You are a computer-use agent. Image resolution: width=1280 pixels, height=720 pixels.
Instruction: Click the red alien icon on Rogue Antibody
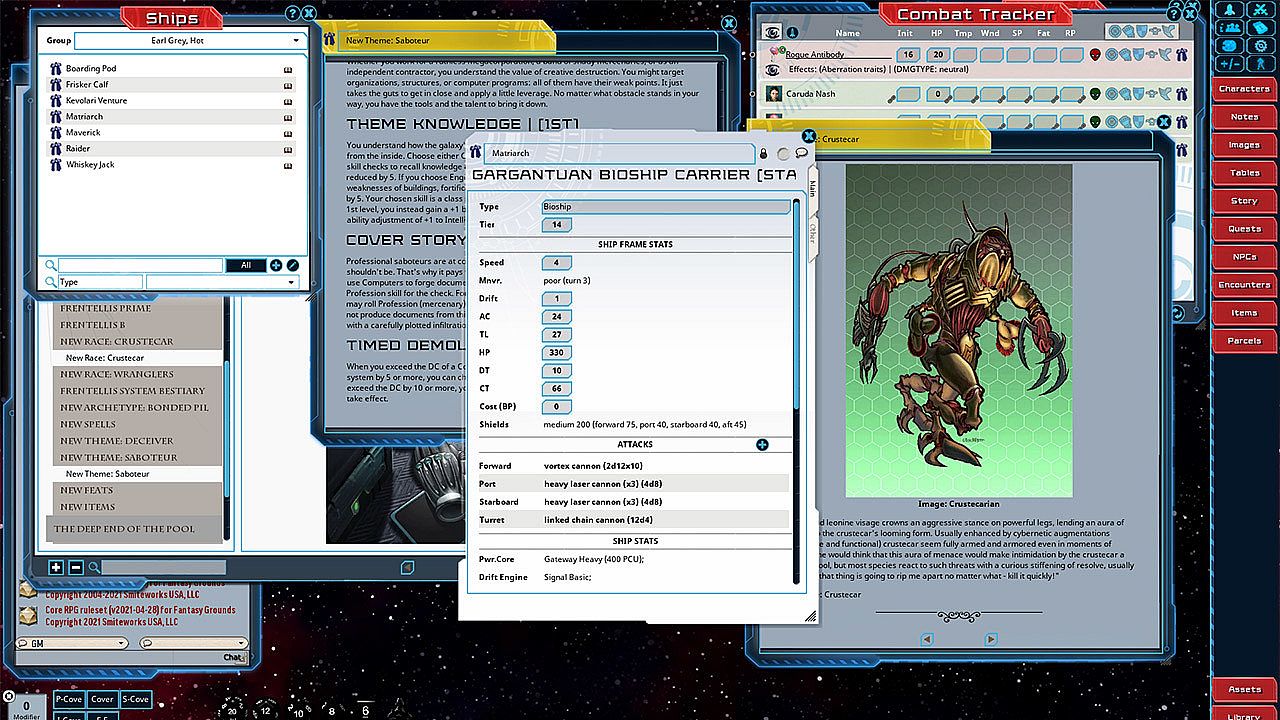1095,55
